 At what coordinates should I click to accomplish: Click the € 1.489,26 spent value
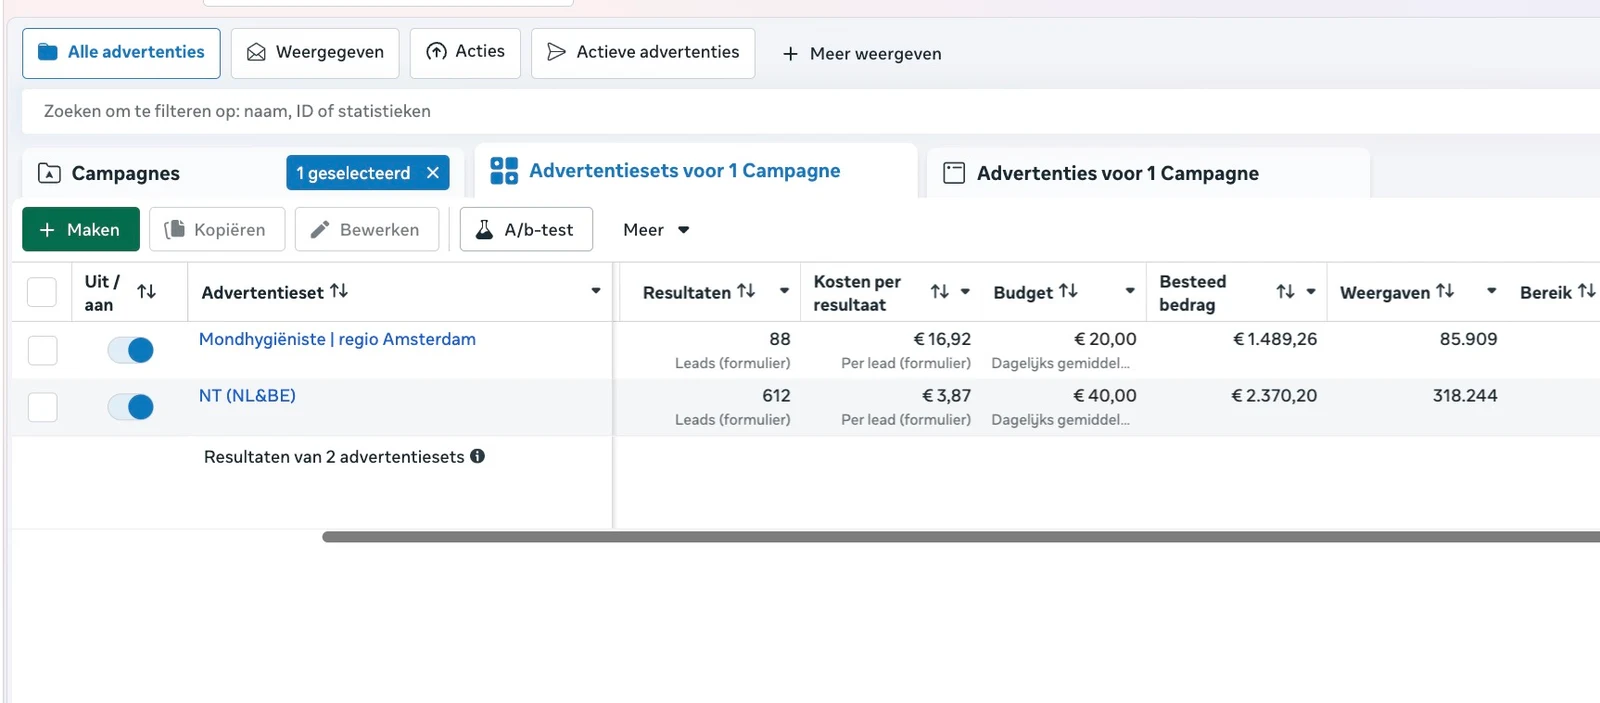(x=1275, y=339)
